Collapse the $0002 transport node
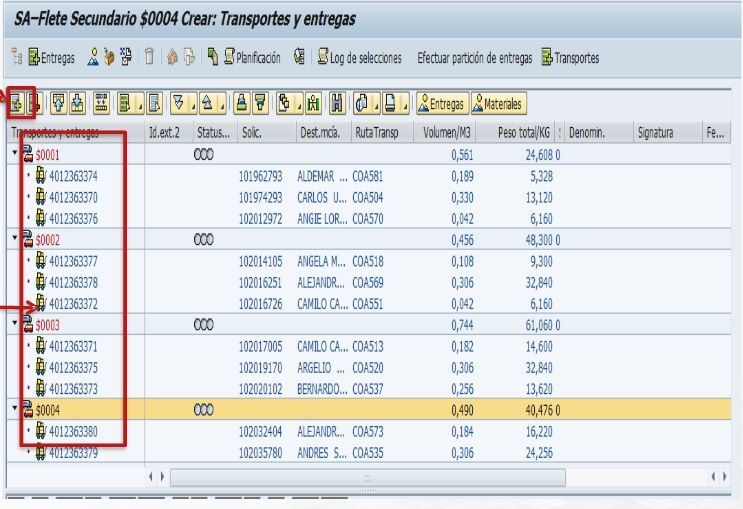The width and height of the screenshot is (743, 509). point(14,239)
